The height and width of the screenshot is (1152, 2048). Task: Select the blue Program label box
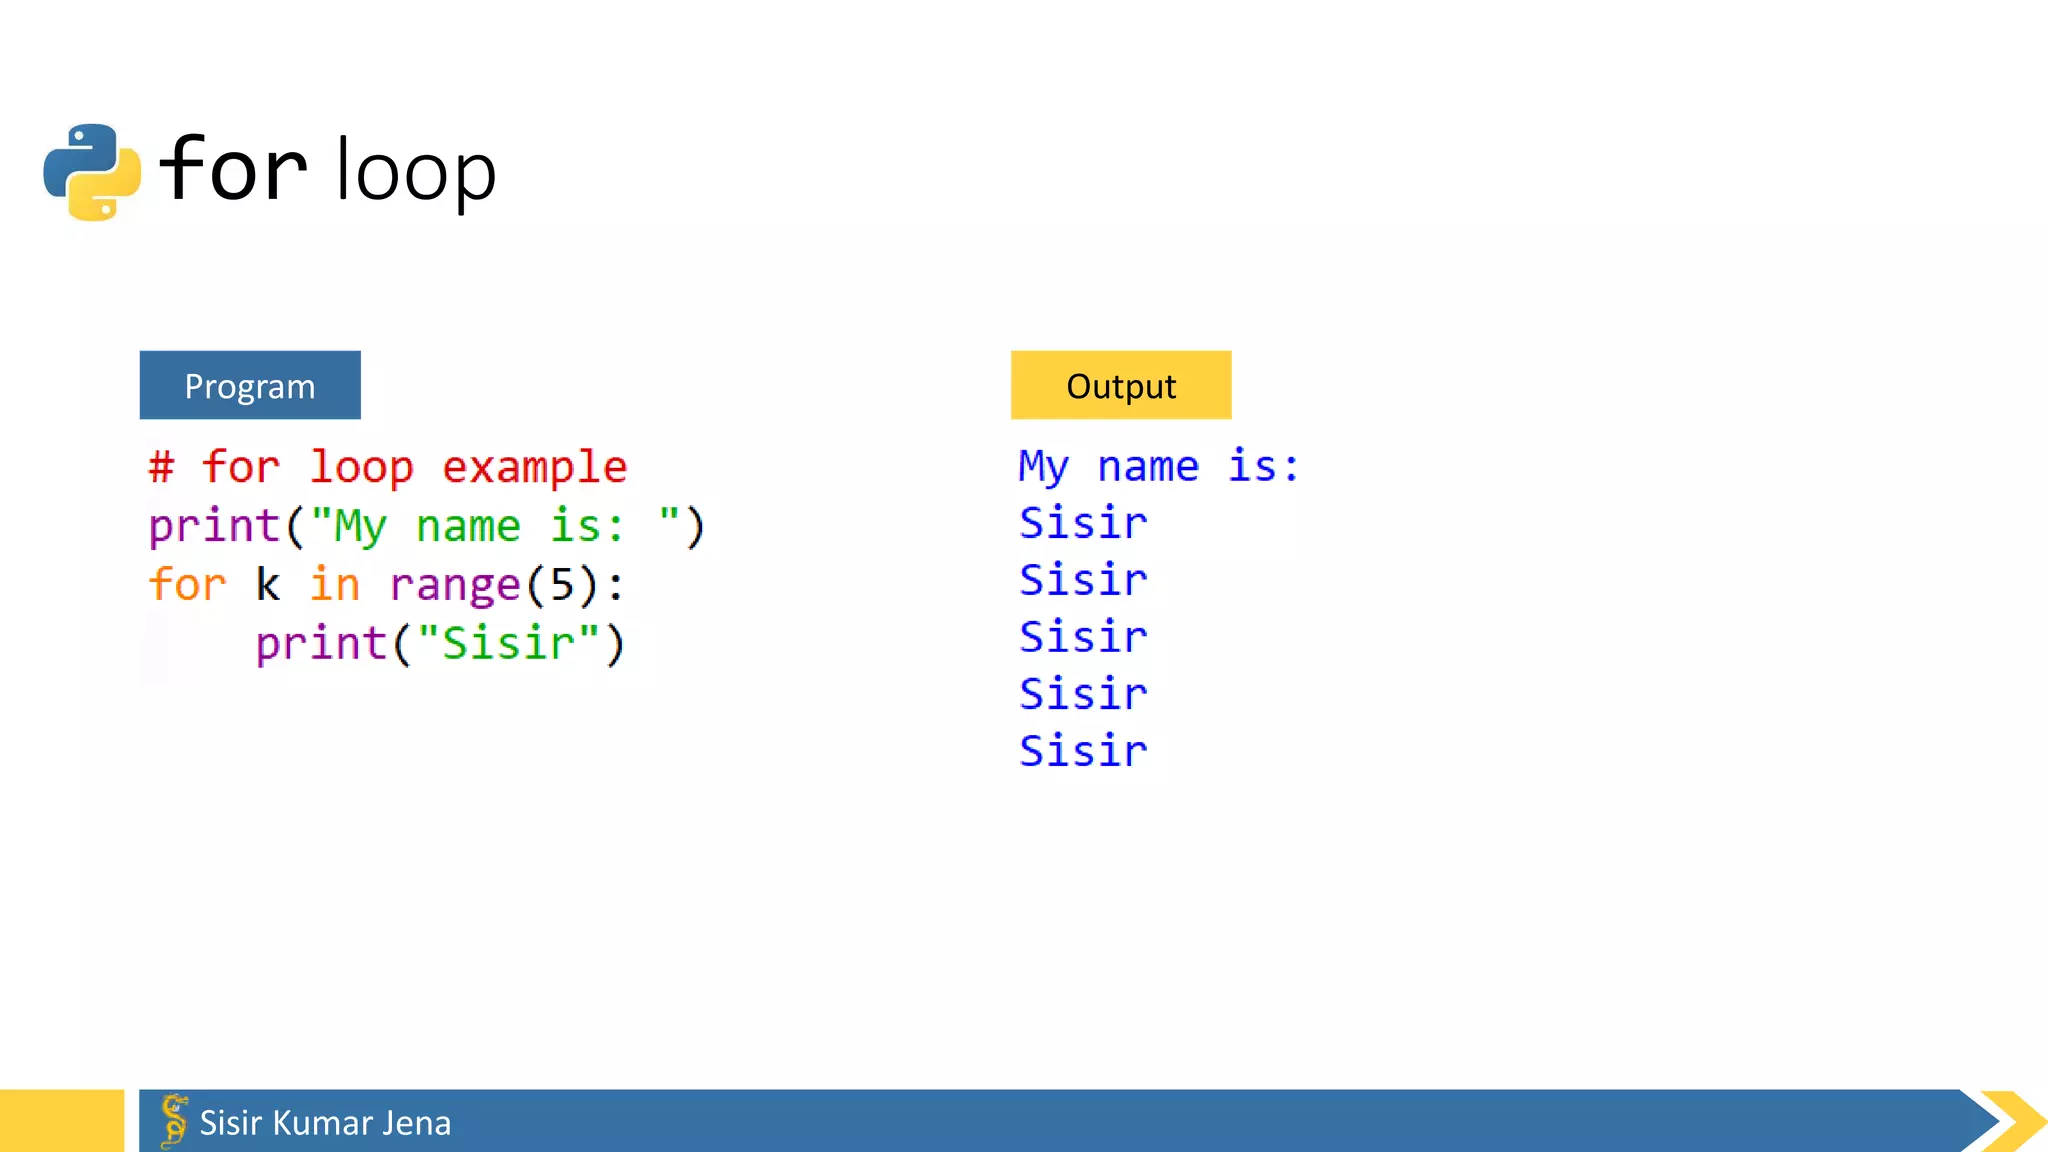250,385
